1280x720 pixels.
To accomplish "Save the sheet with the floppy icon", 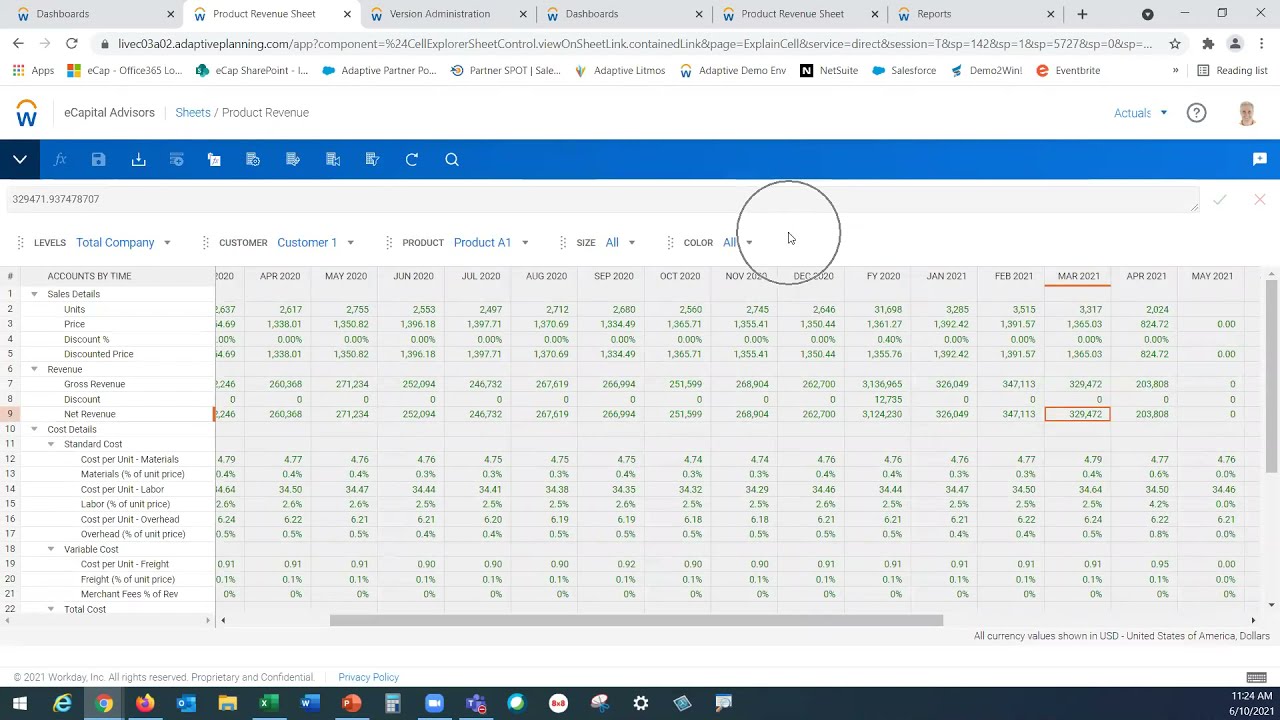I will pyautogui.click(x=98, y=159).
